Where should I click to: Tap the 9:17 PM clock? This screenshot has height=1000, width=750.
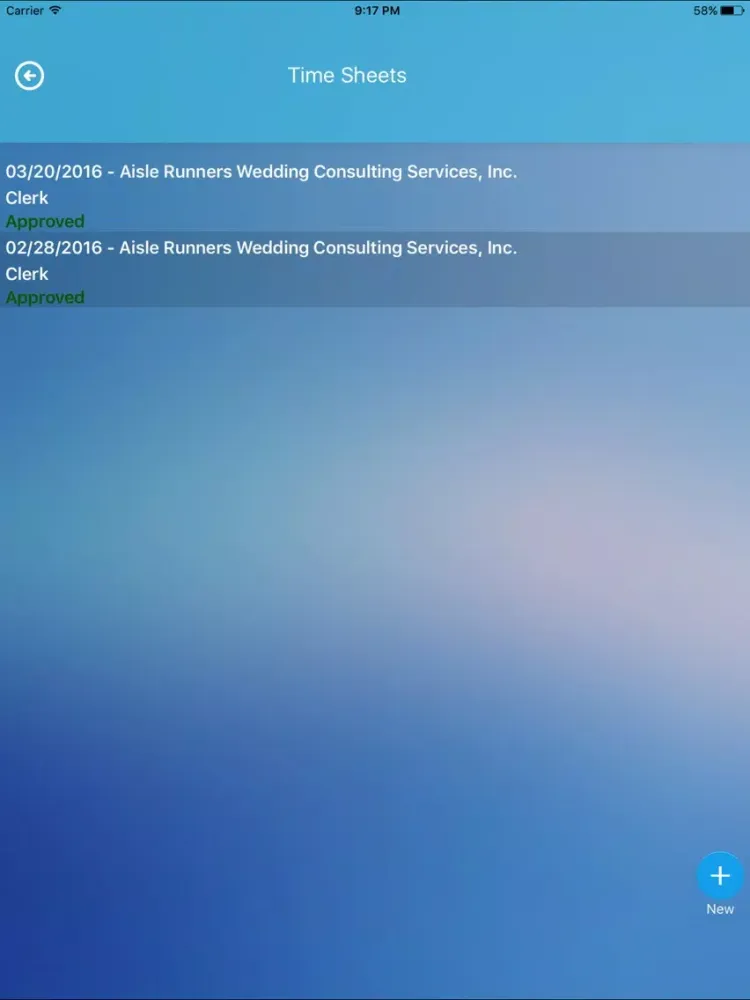tap(377, 11)
